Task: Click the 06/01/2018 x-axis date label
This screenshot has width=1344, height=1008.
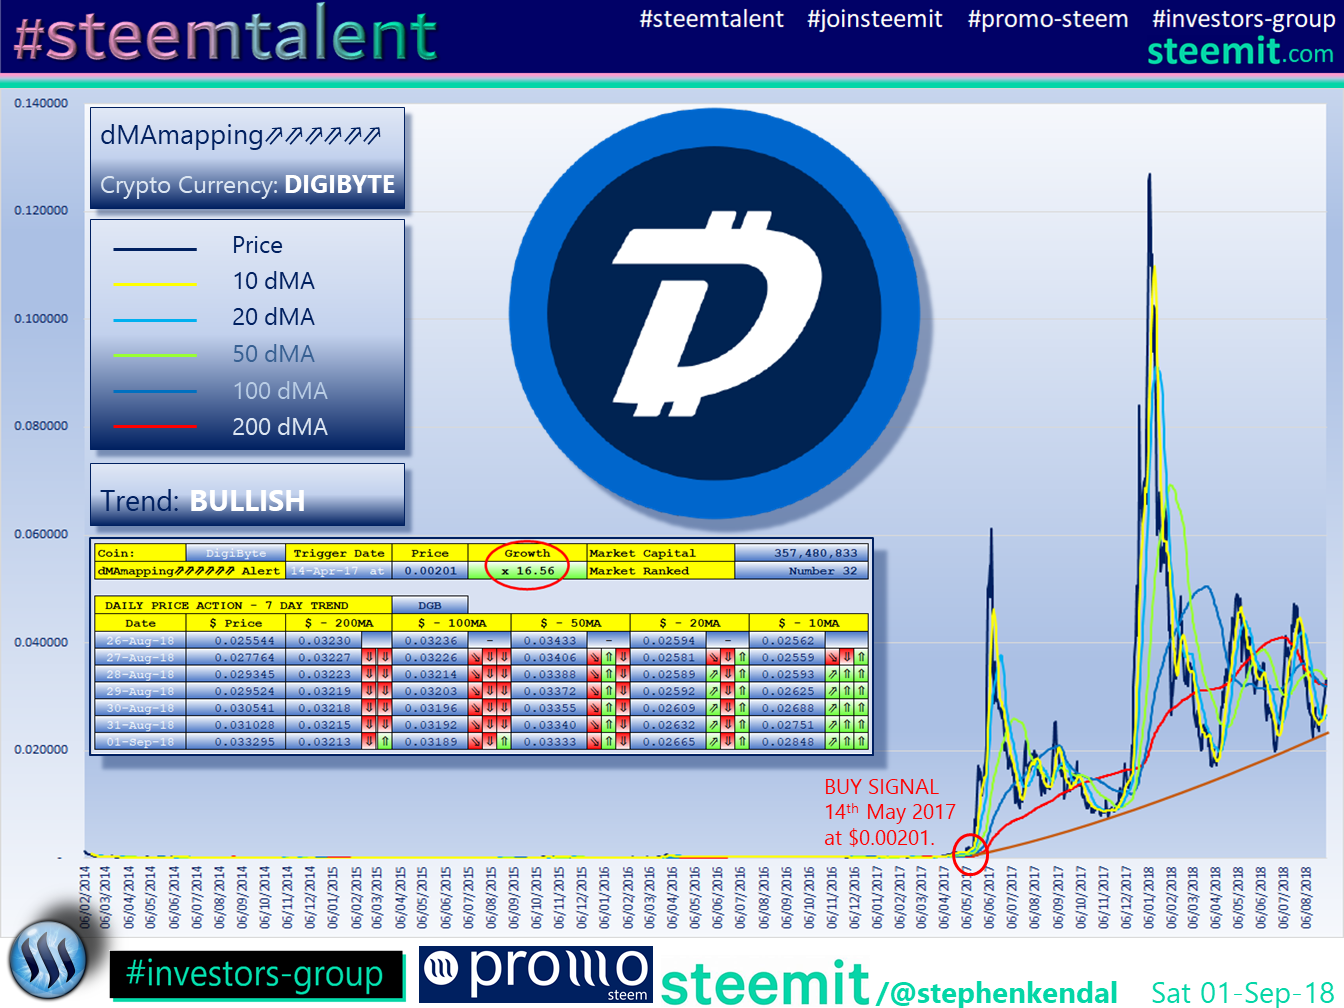Action: click(x=1149, y=897)
